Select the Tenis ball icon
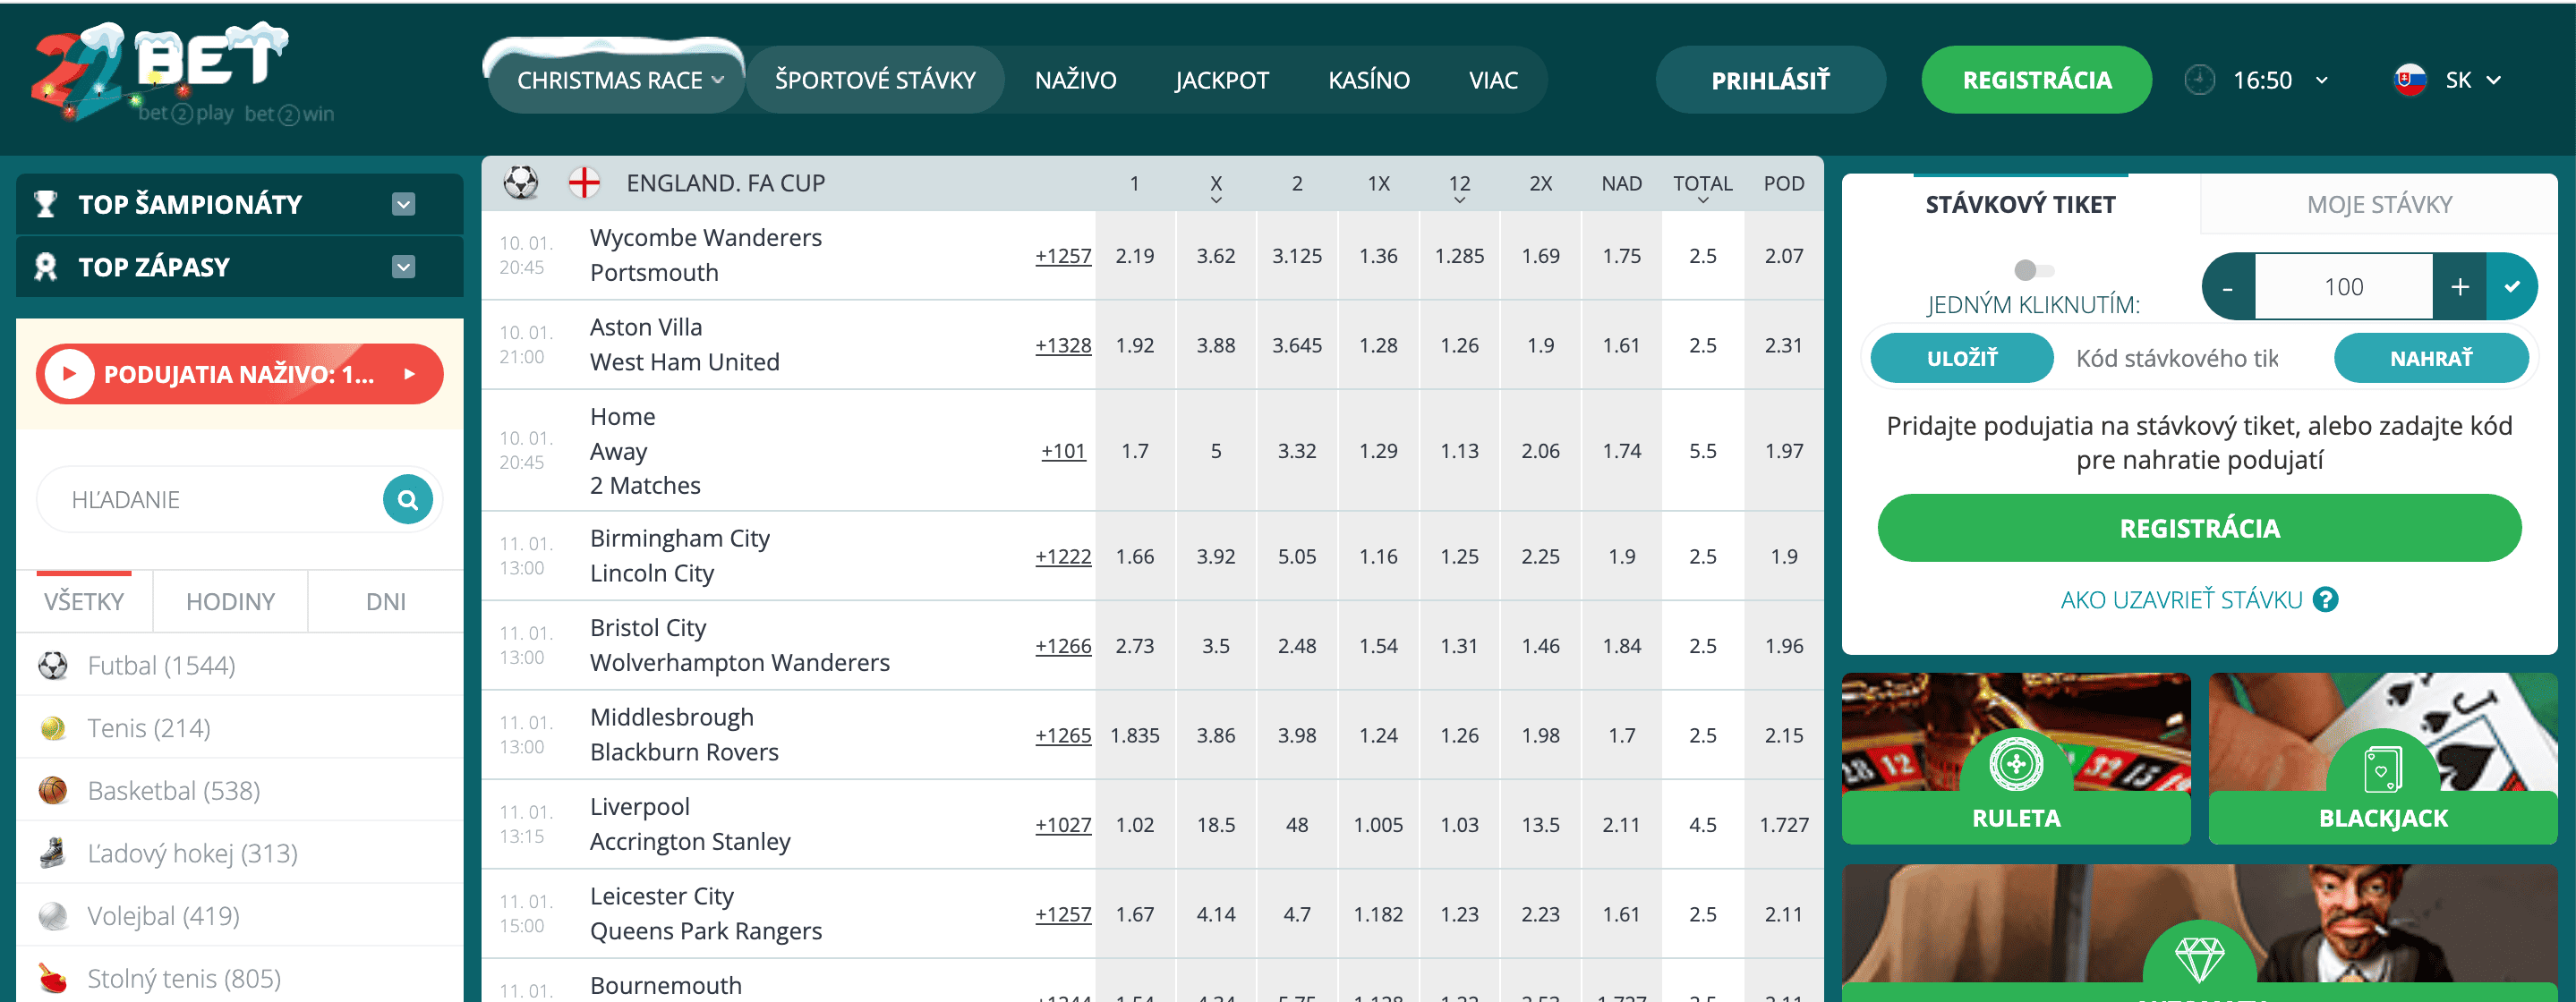This screenshot has width=2576, height=1002. pyautogui.click(x=53, y=728)
